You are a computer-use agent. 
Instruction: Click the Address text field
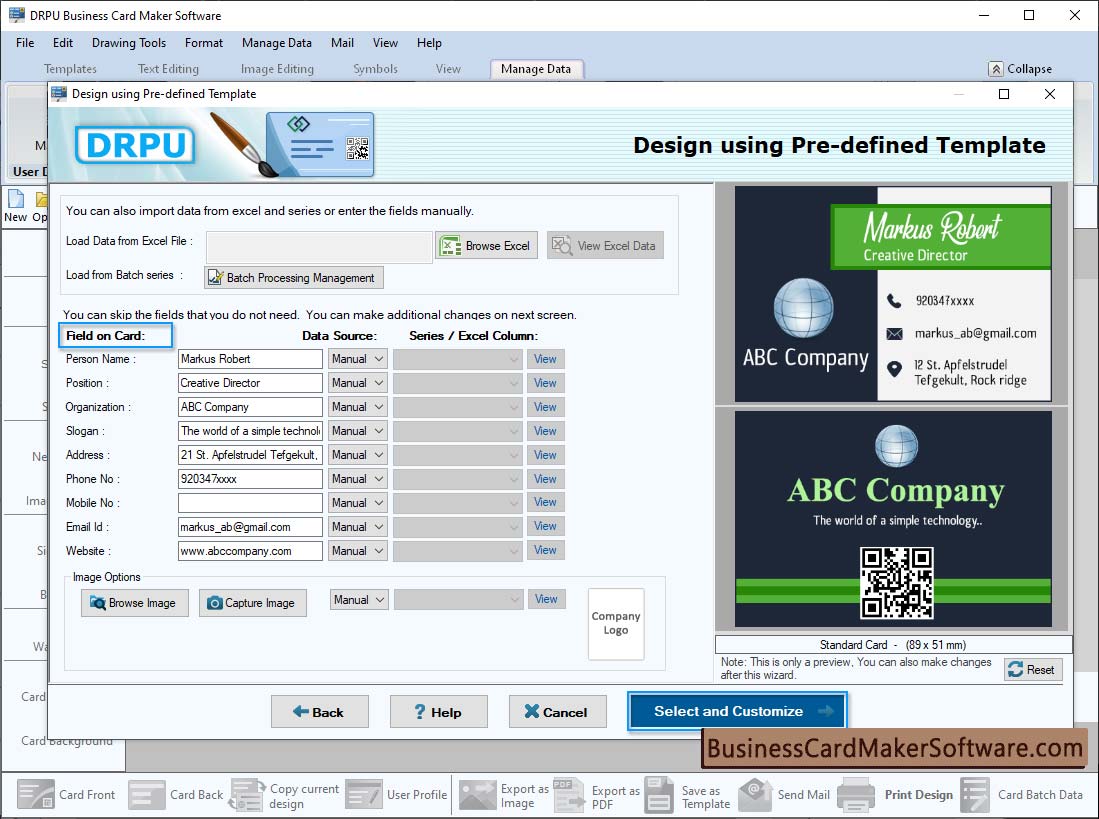click(250, 455)
